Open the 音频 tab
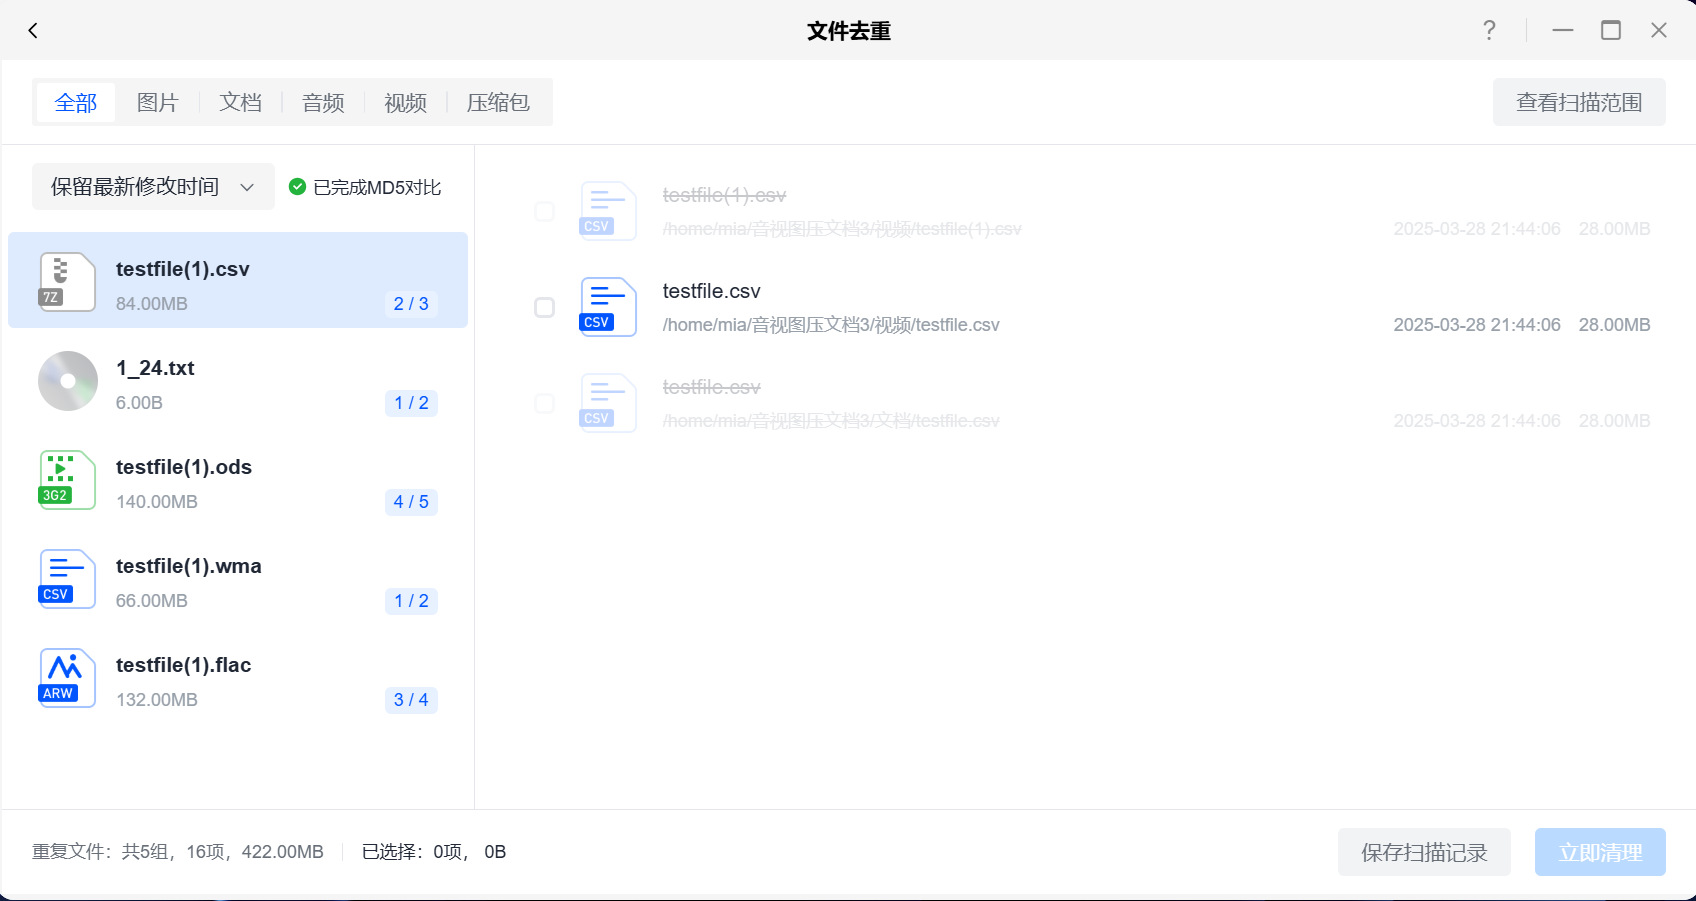Viewport: 1696px width, 901px height. point(323,103)
